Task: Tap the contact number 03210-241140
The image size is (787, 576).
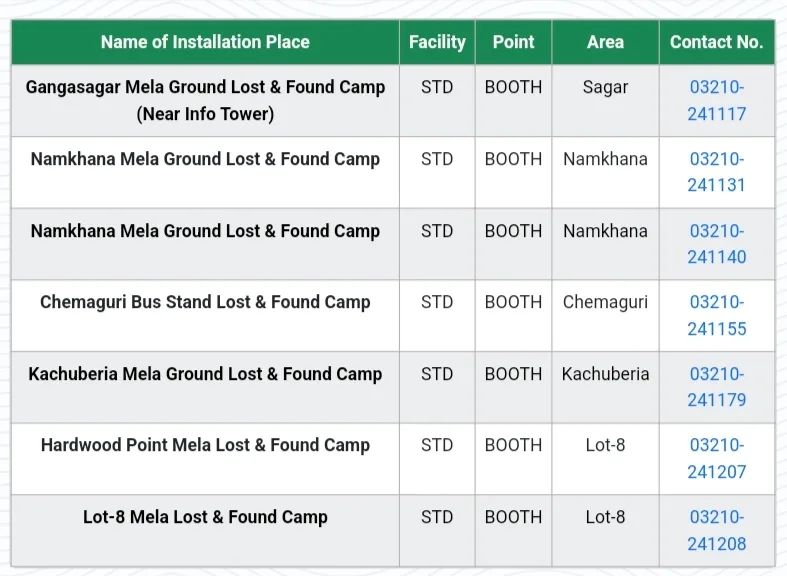Action: tap(716, 244)
